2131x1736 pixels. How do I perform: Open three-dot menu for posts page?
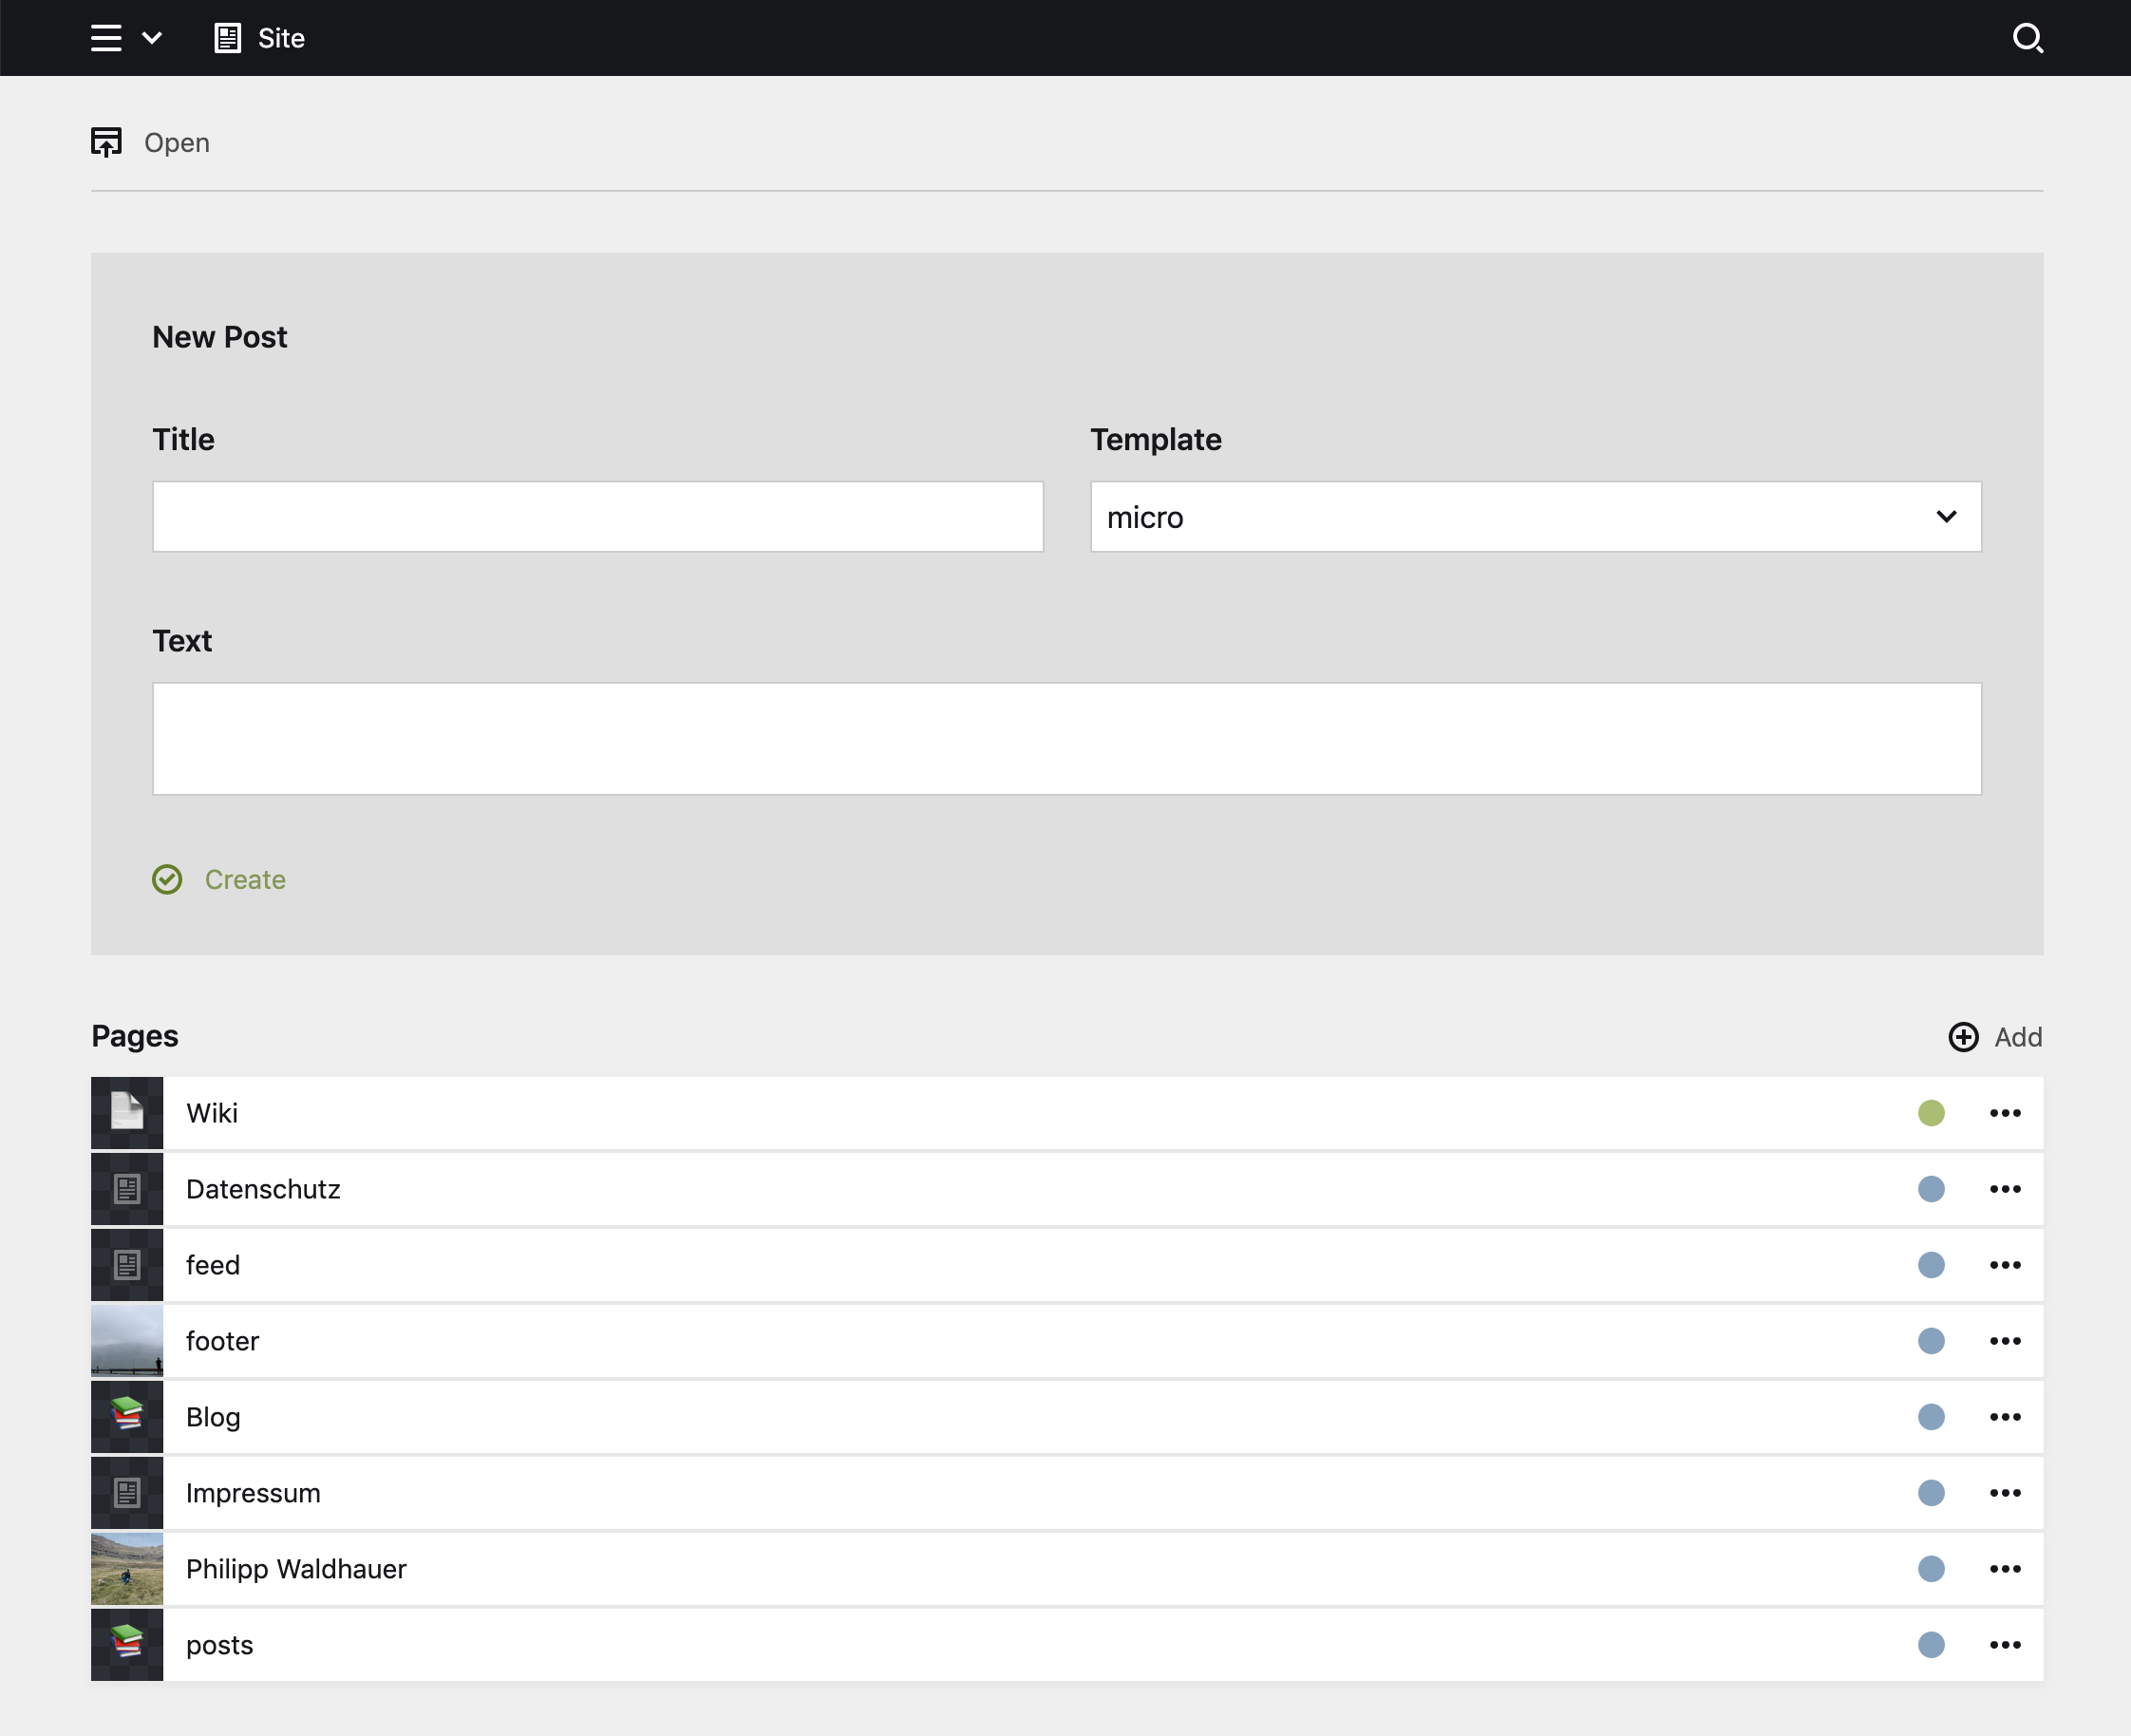coord(2005,1645)
